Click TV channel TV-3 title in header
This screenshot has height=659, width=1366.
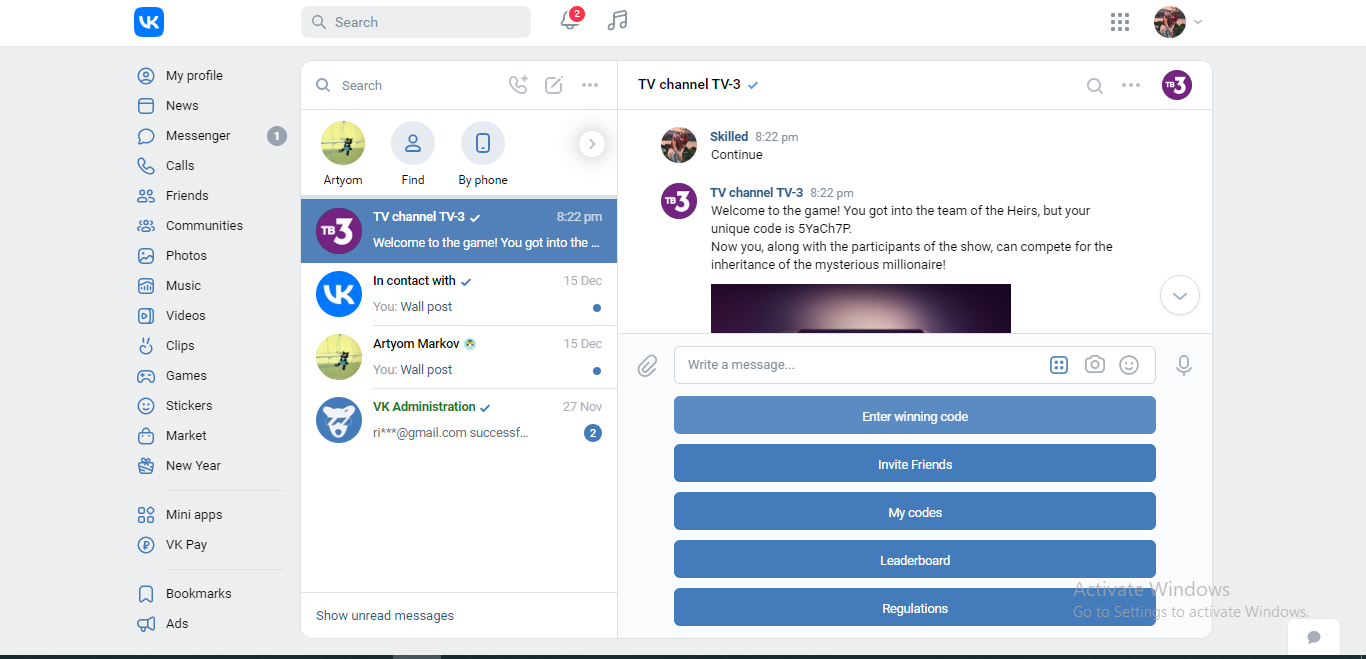click(x=689, y=85)
